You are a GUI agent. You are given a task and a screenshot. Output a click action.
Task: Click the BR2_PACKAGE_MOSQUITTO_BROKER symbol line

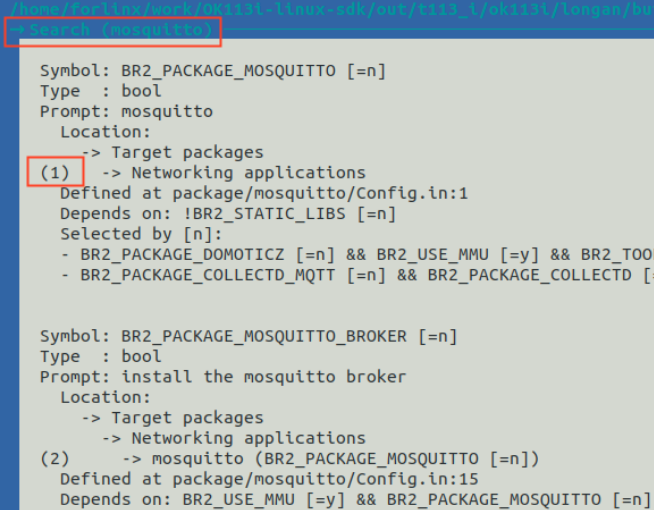tap(249, 337)
